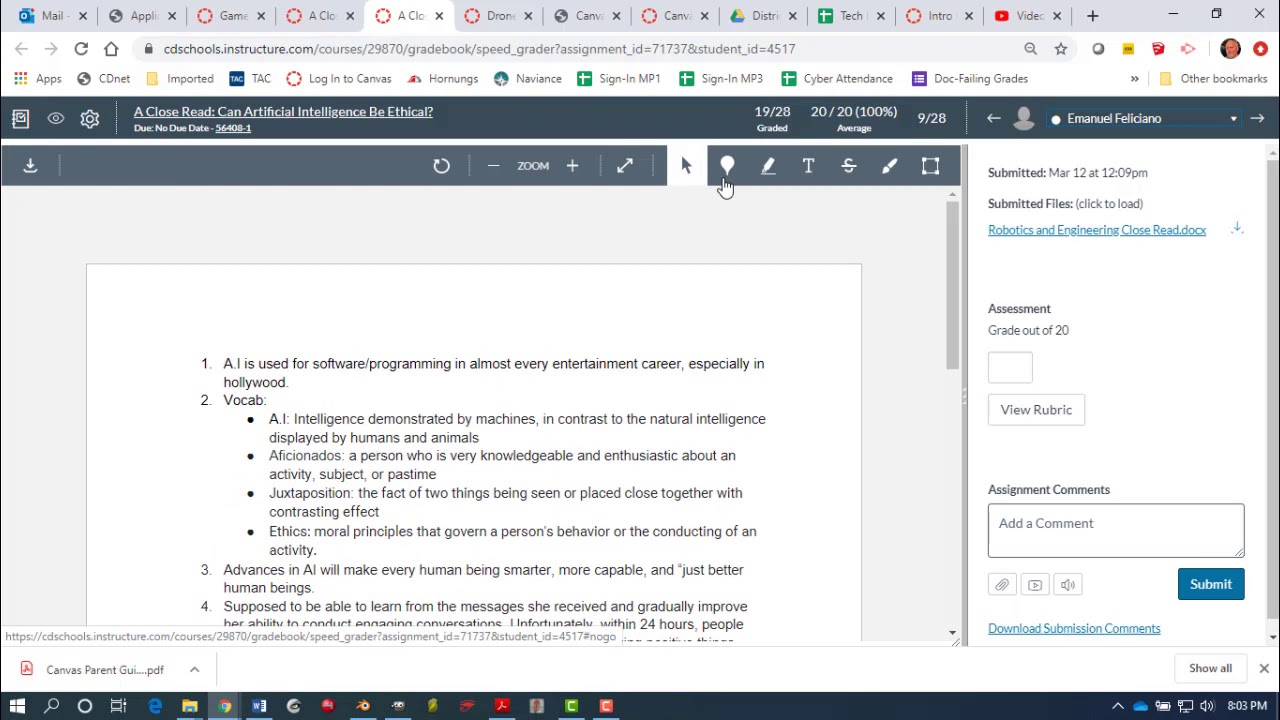Zoom in on the document with plus
Image resolution: width=1280 pixels, height=720 pixels.
pyautogui.click(x=572, y=166)
